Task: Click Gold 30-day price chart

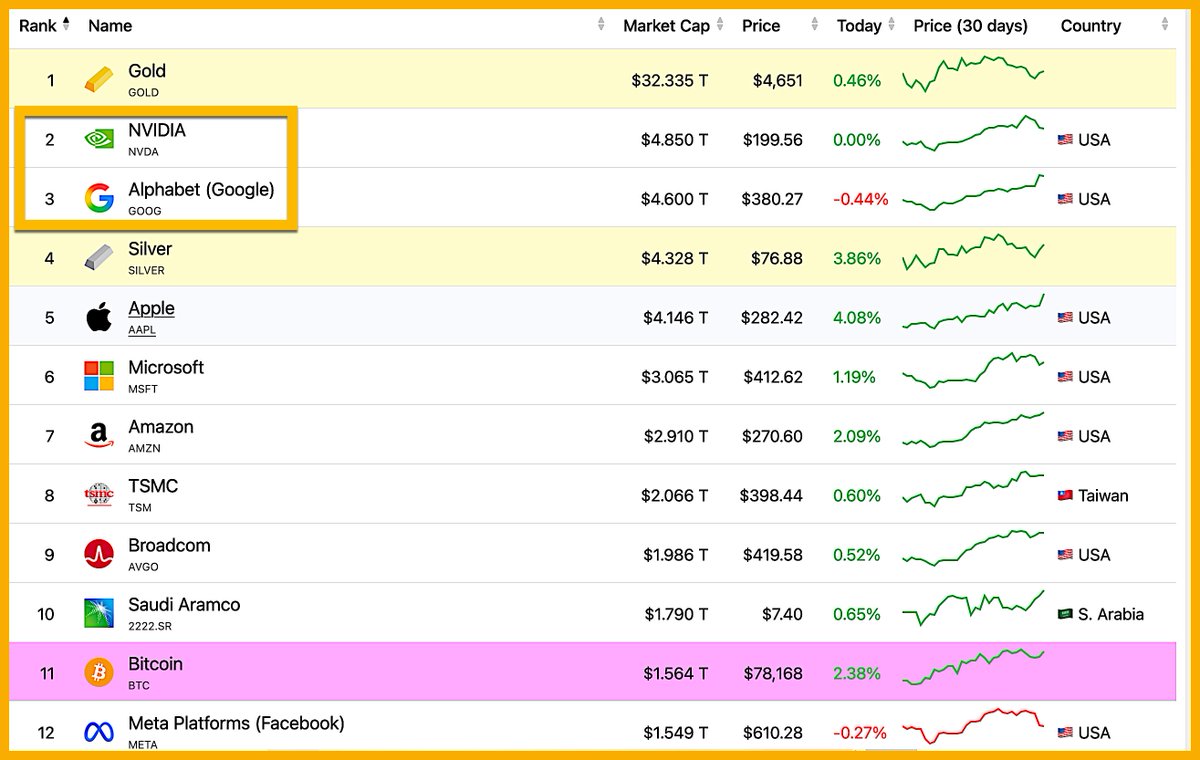Action: (973, 74)
